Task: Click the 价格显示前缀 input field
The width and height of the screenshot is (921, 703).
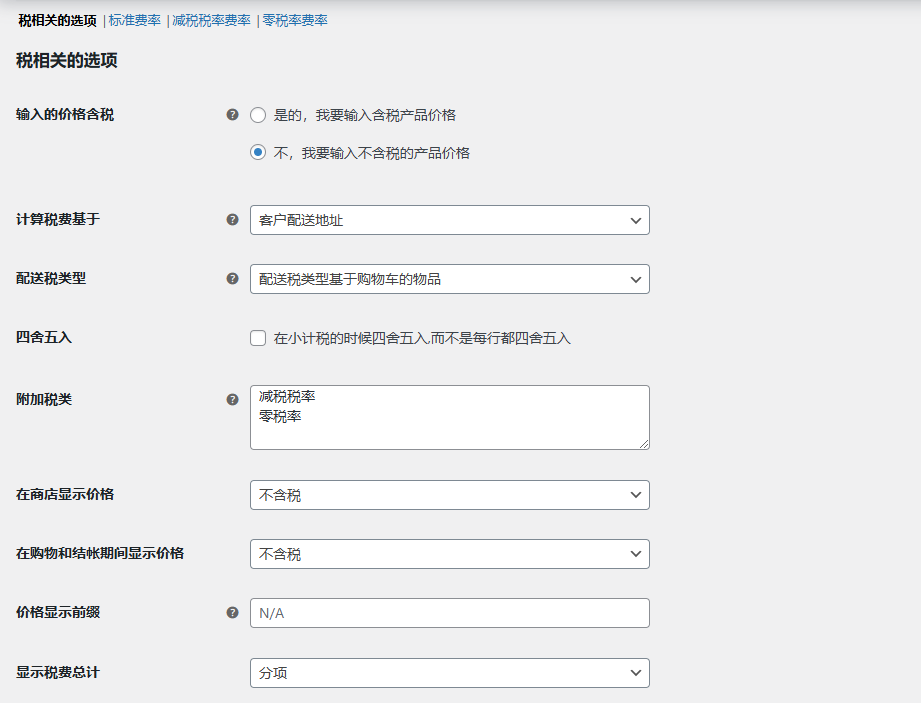Action: point(449,612)
